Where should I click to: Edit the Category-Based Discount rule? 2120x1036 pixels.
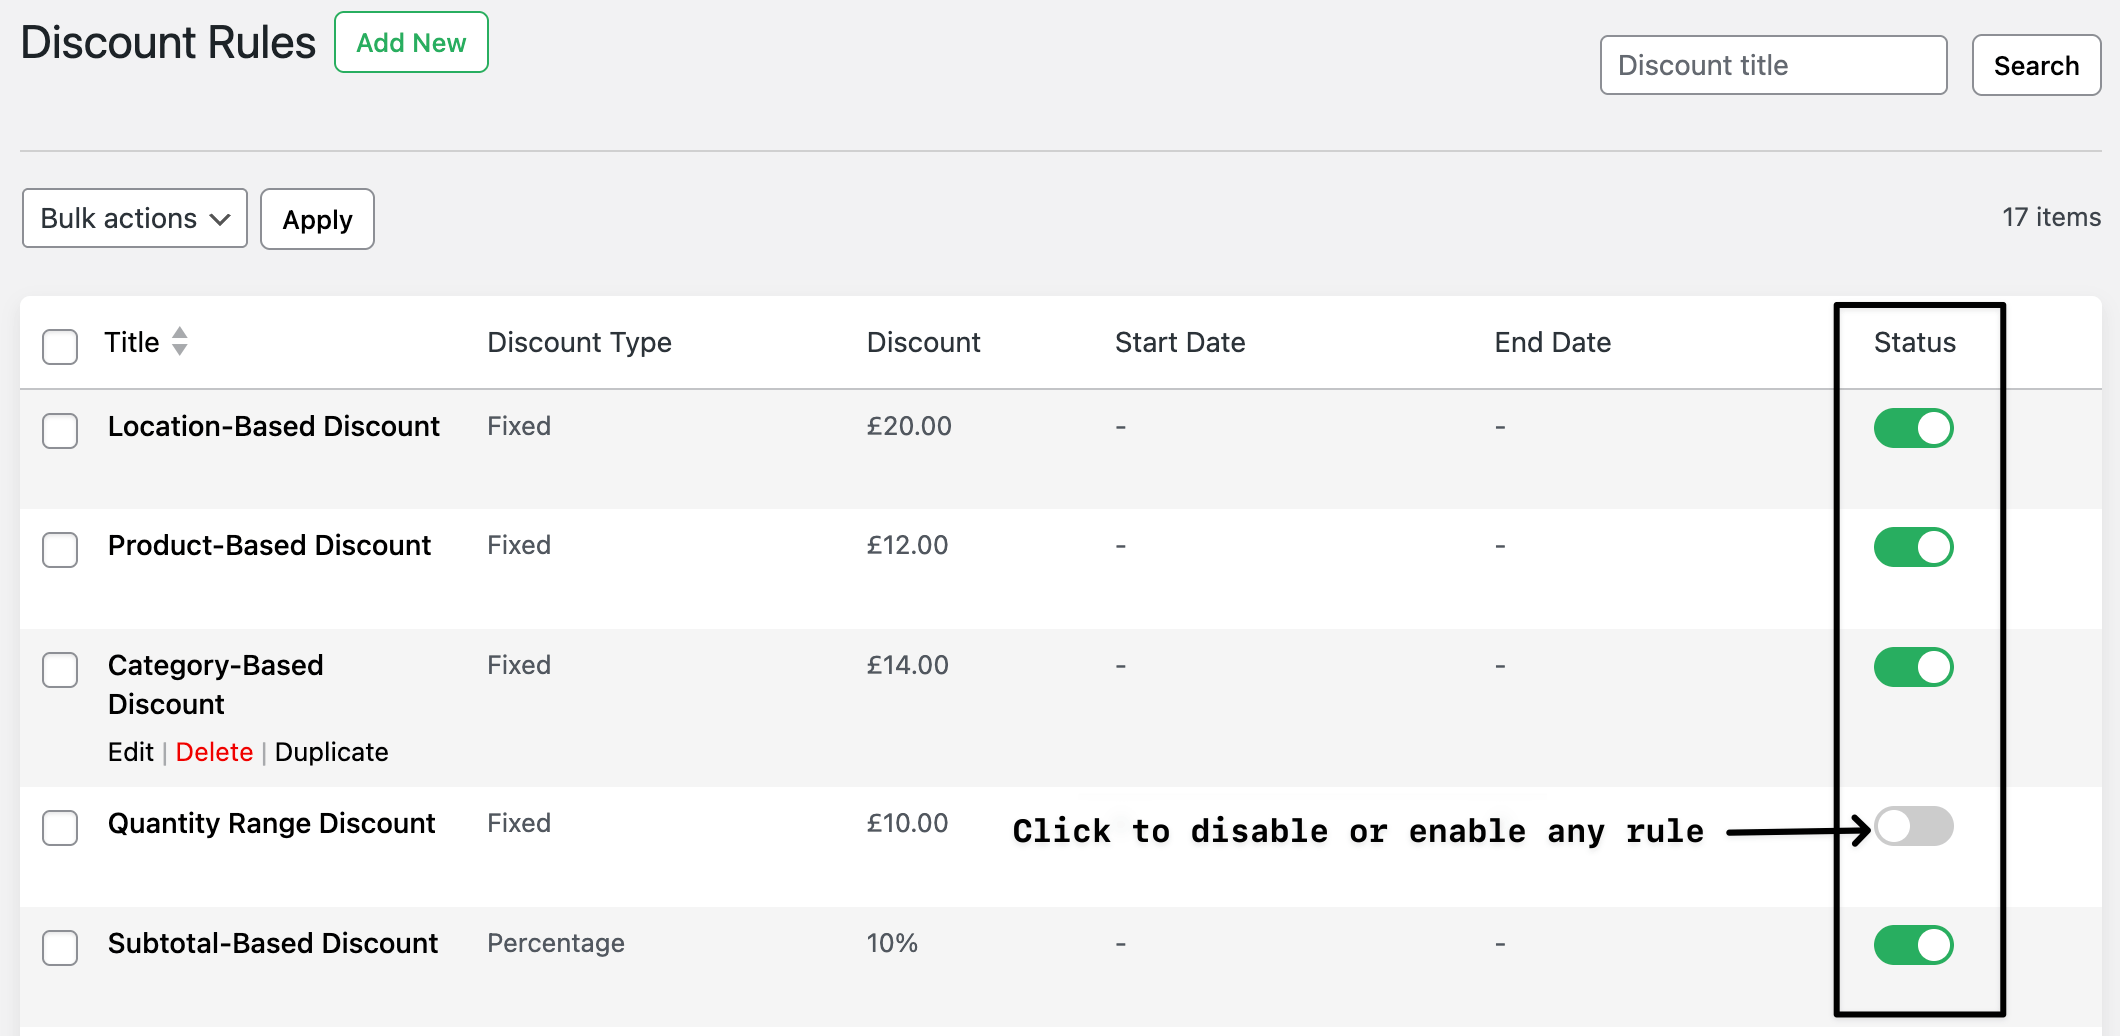130,752
